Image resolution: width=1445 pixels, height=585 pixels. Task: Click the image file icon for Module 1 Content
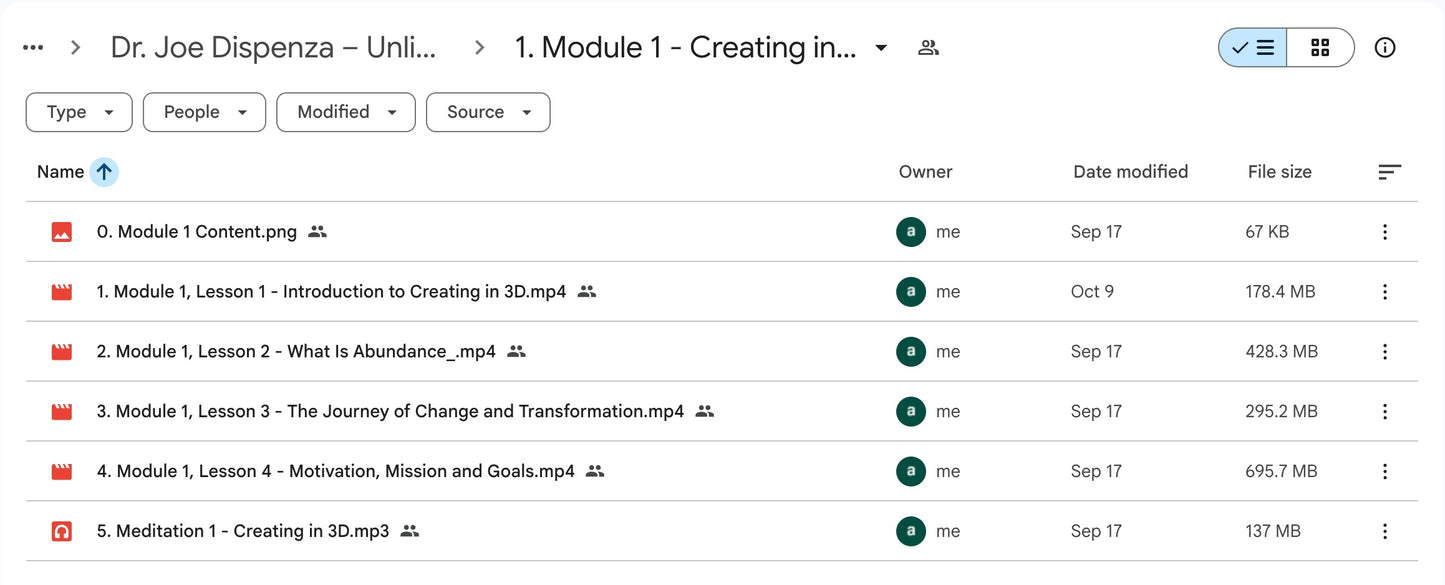pos(62,232)
